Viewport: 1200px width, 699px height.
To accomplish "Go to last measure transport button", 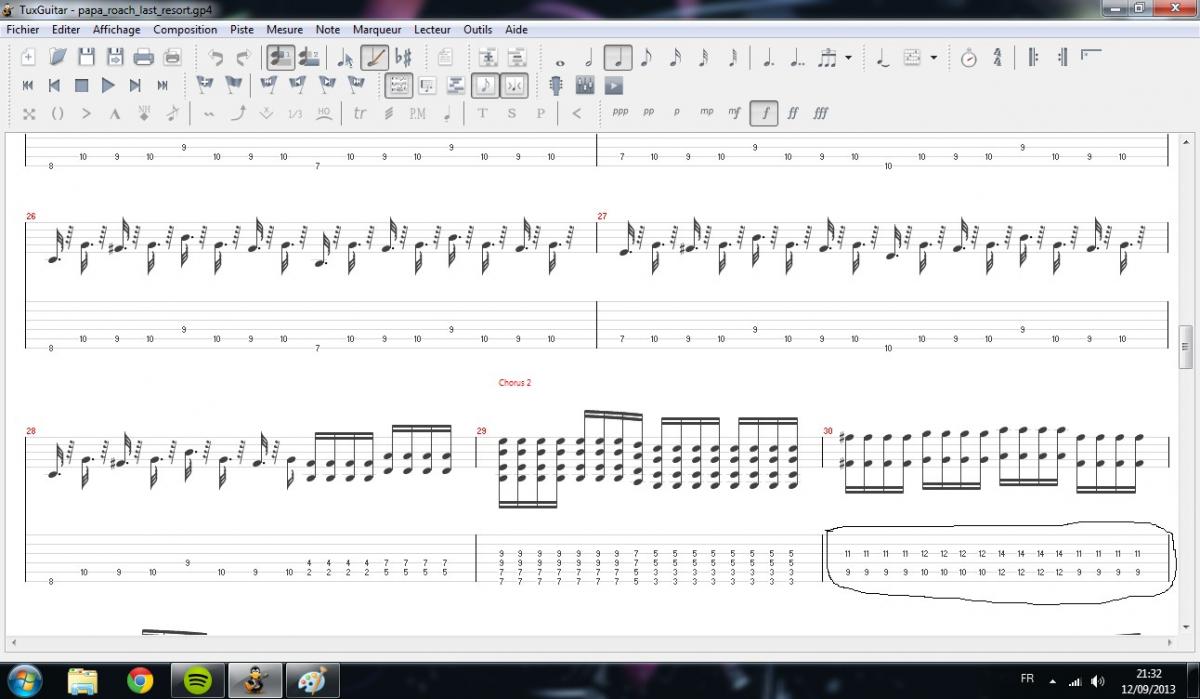I will click(x=162, y=85).
